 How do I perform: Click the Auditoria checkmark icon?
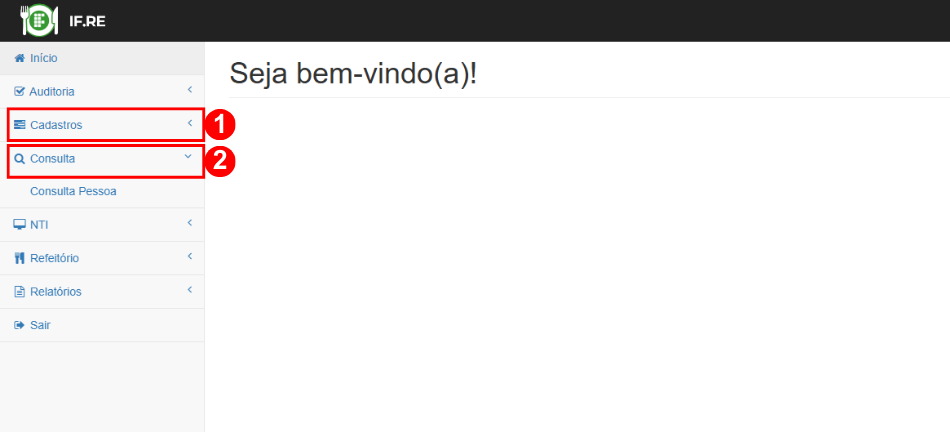click(19, 92)
